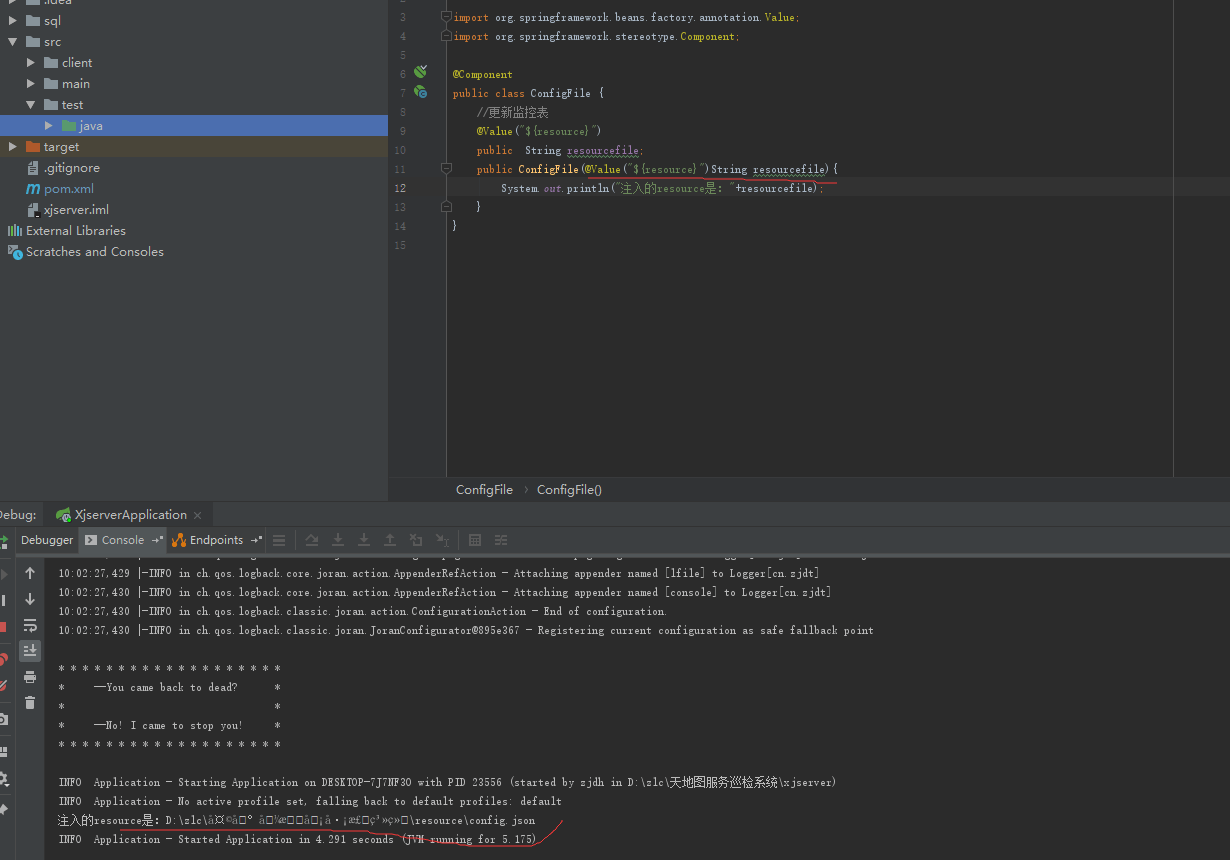
Task: Click the Up the stack trace arrow
Action: [x=30, y=573]
